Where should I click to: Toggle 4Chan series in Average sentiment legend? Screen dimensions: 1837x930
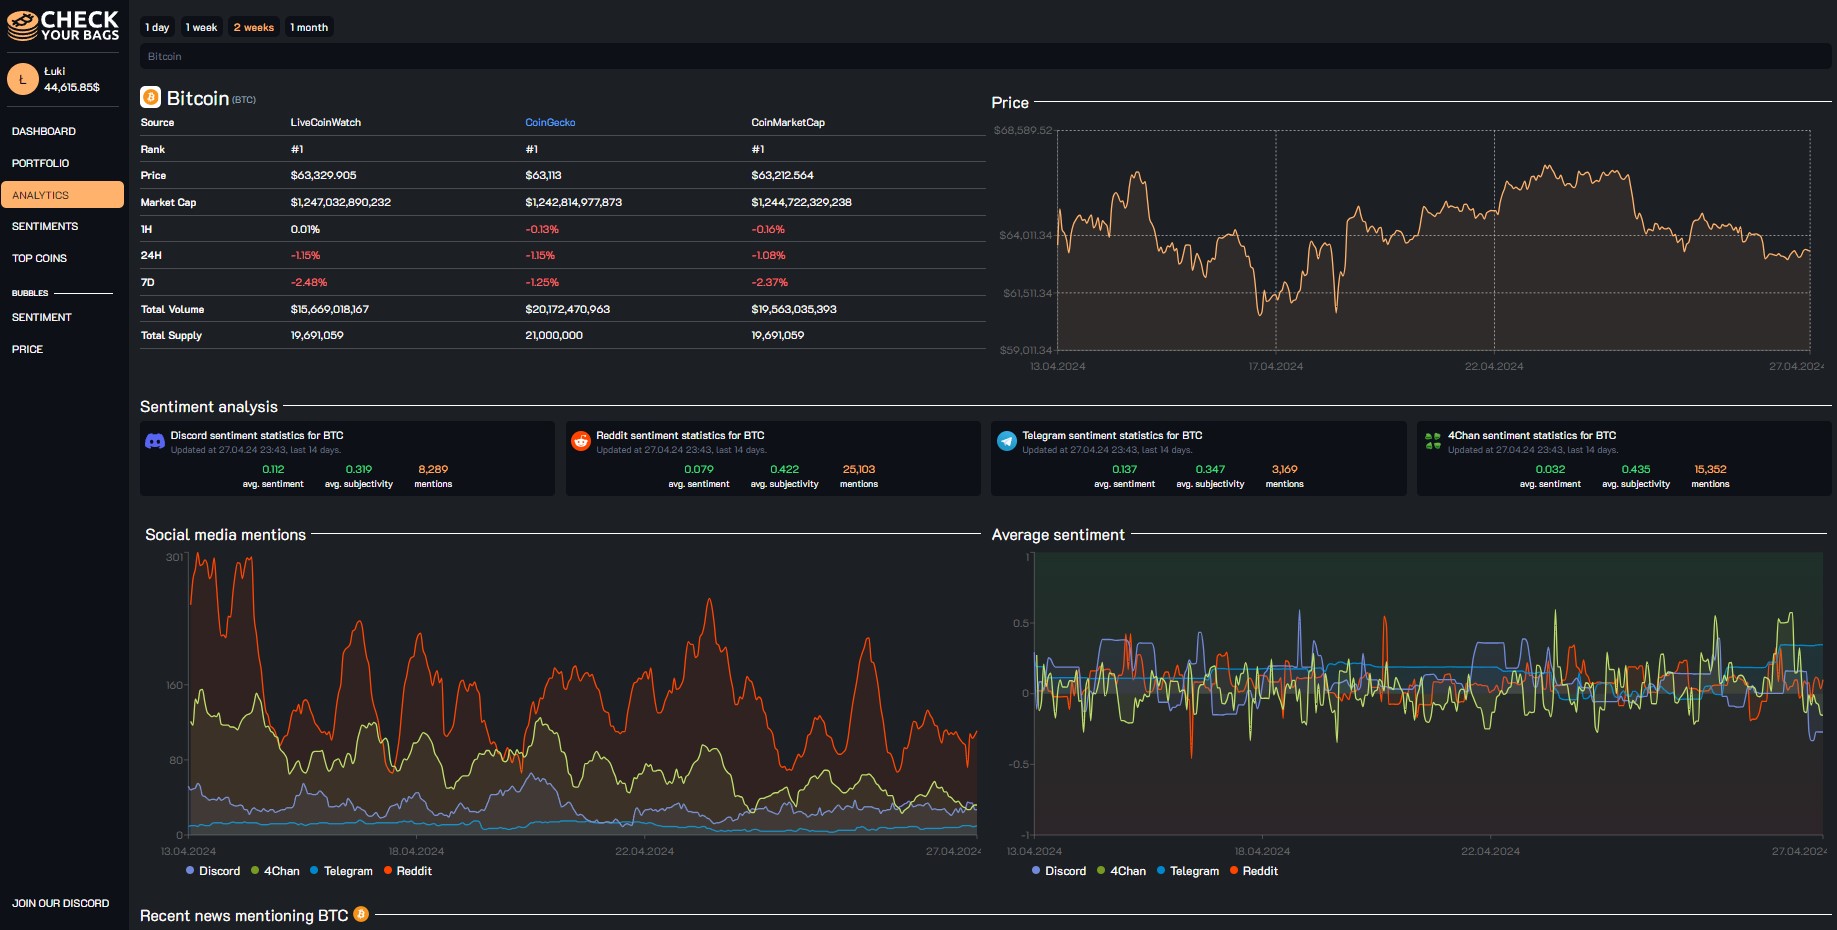click(1121, 871)
